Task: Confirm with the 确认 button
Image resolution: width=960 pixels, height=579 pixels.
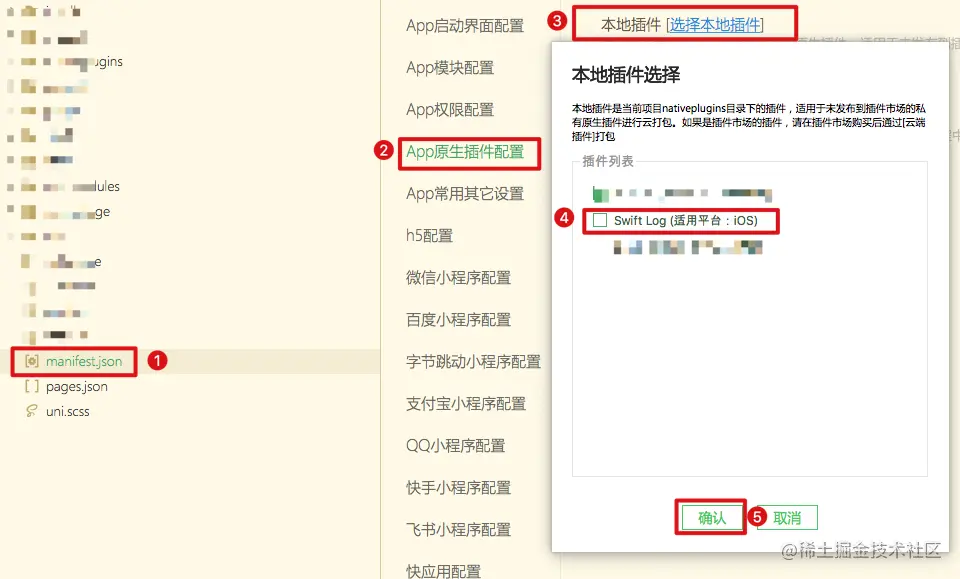Action: pyautogui.click(x=711, y=518)
